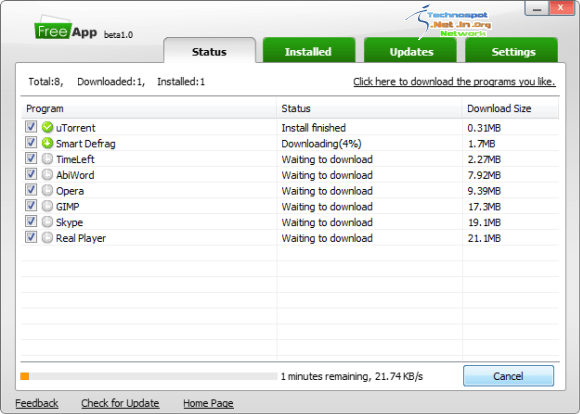580x414 pixels.
Task: Untick the Real Player checkbox
Action: (x=31, y=237)
